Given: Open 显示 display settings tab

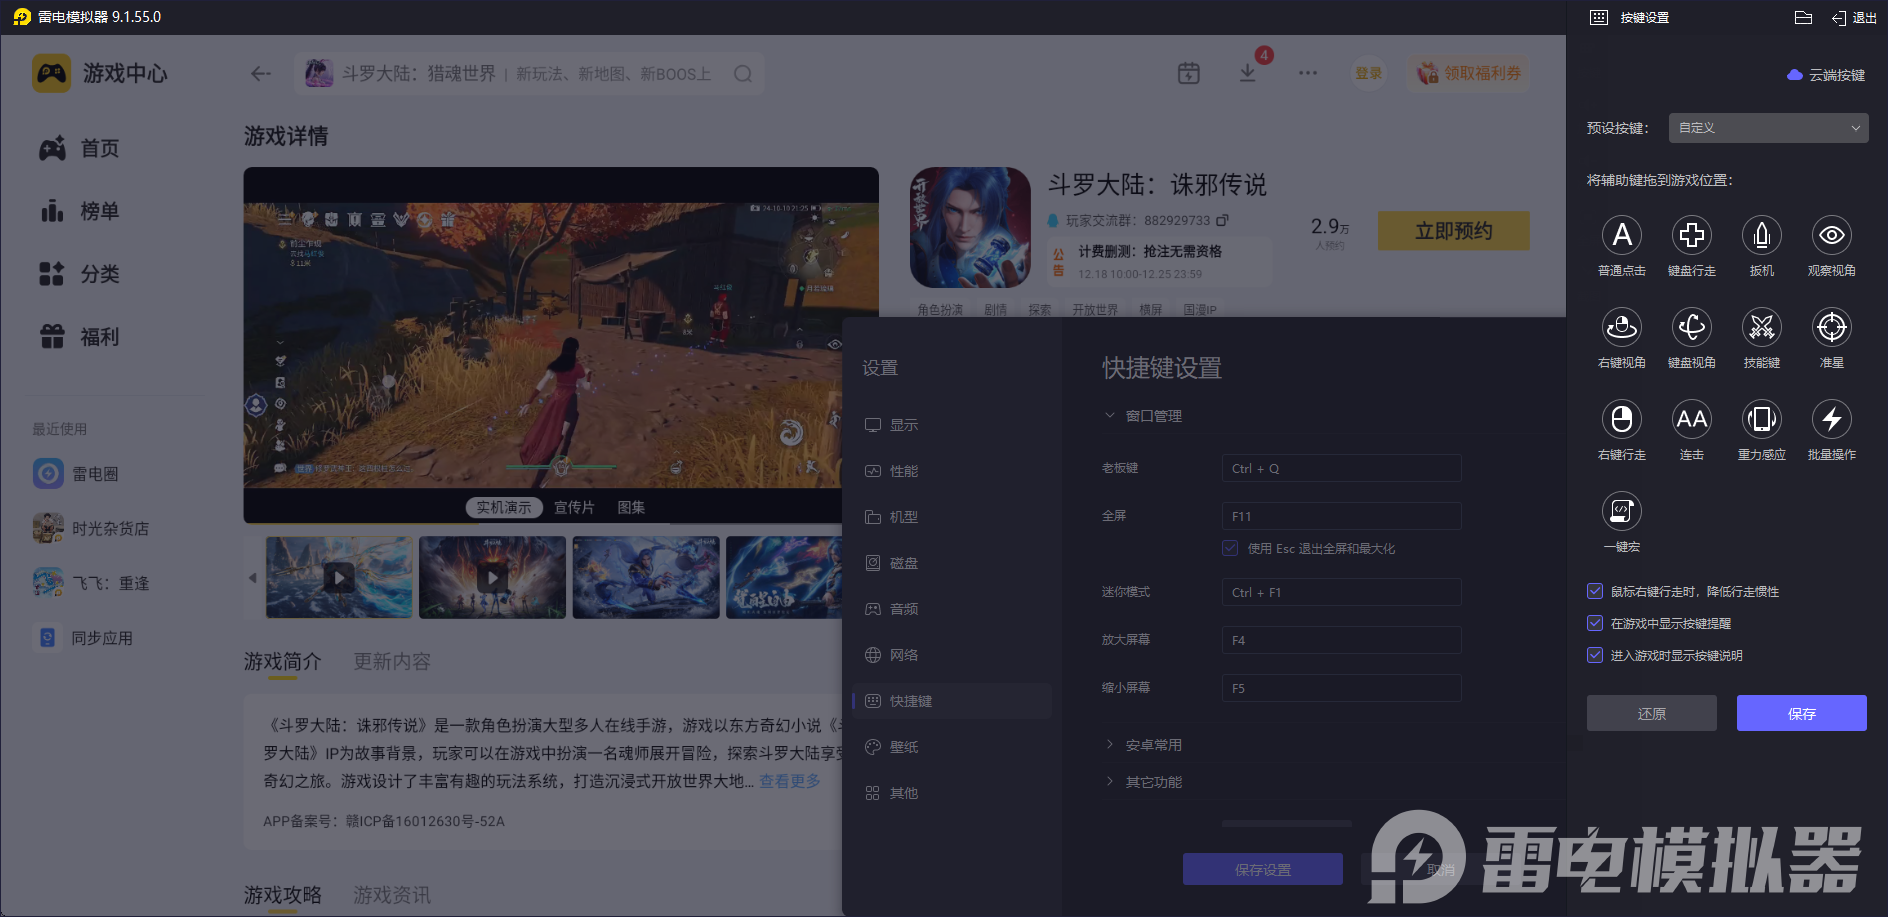Looking at the screenshot, I should pos(952,425).
